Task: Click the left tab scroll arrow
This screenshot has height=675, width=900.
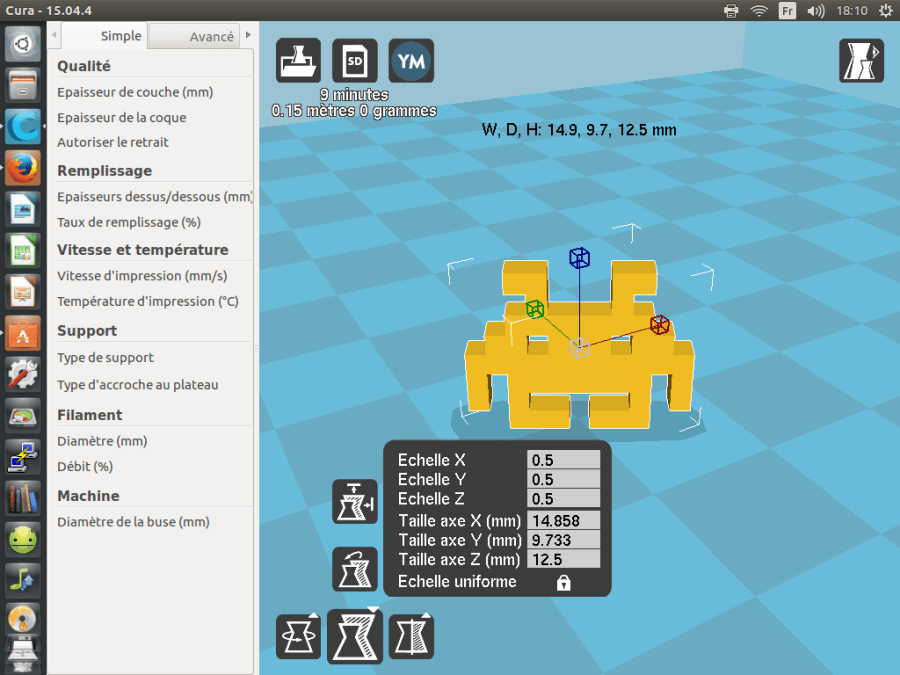Action: pos(54,36)
